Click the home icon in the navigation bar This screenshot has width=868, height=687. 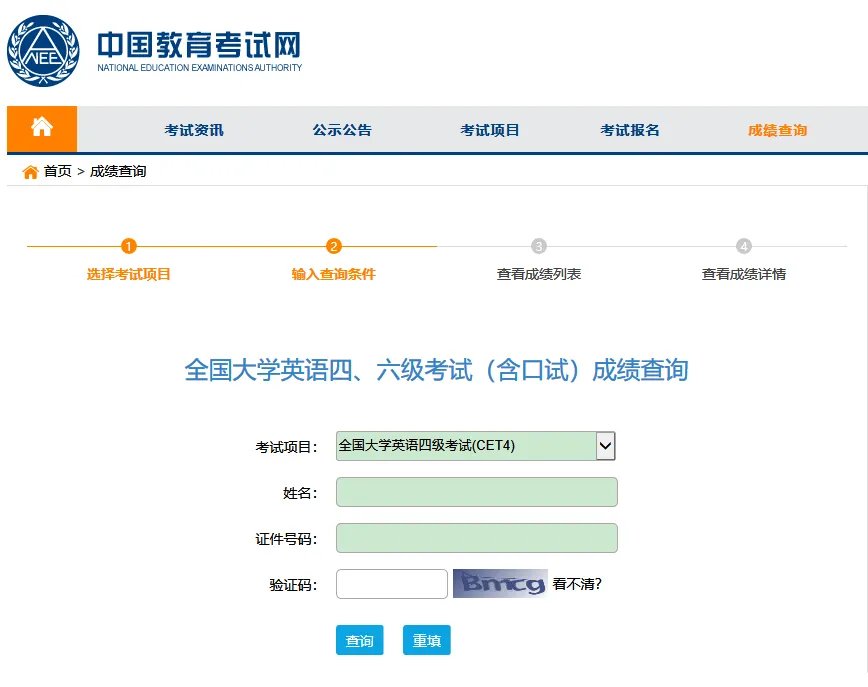tap(41, 129)
